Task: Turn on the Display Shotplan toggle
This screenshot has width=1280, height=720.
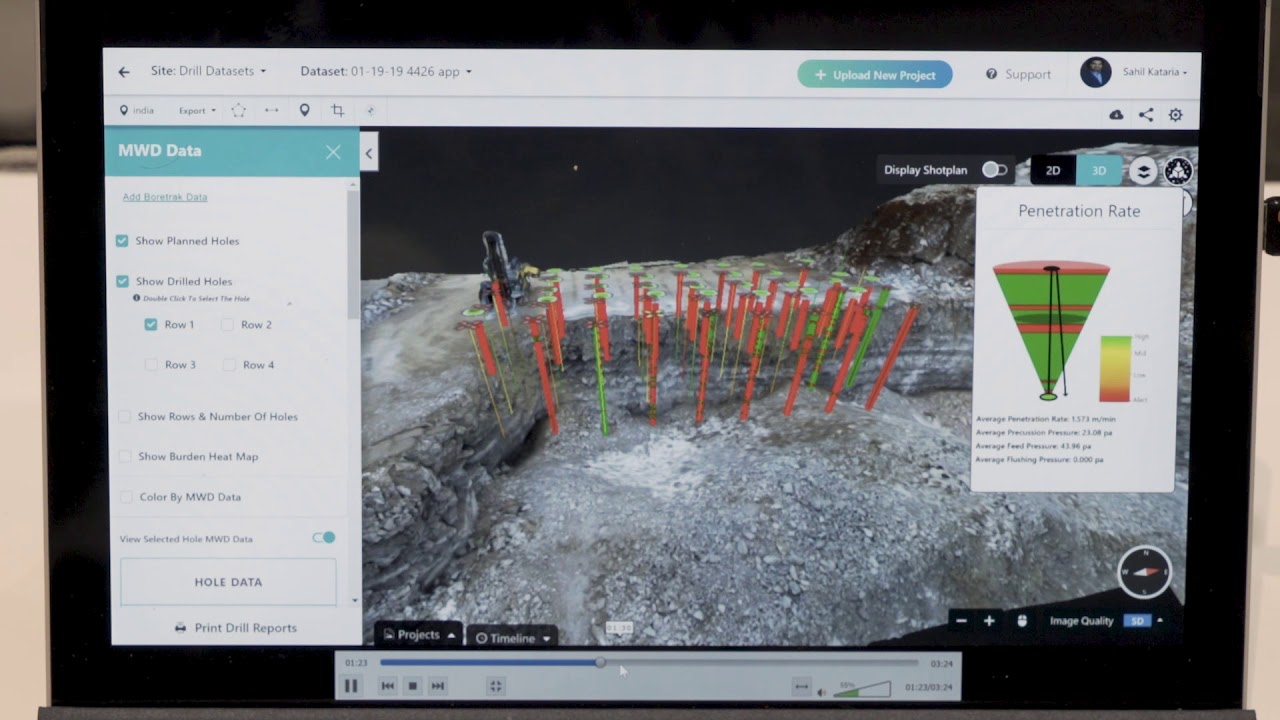Action: pos(994,170)
